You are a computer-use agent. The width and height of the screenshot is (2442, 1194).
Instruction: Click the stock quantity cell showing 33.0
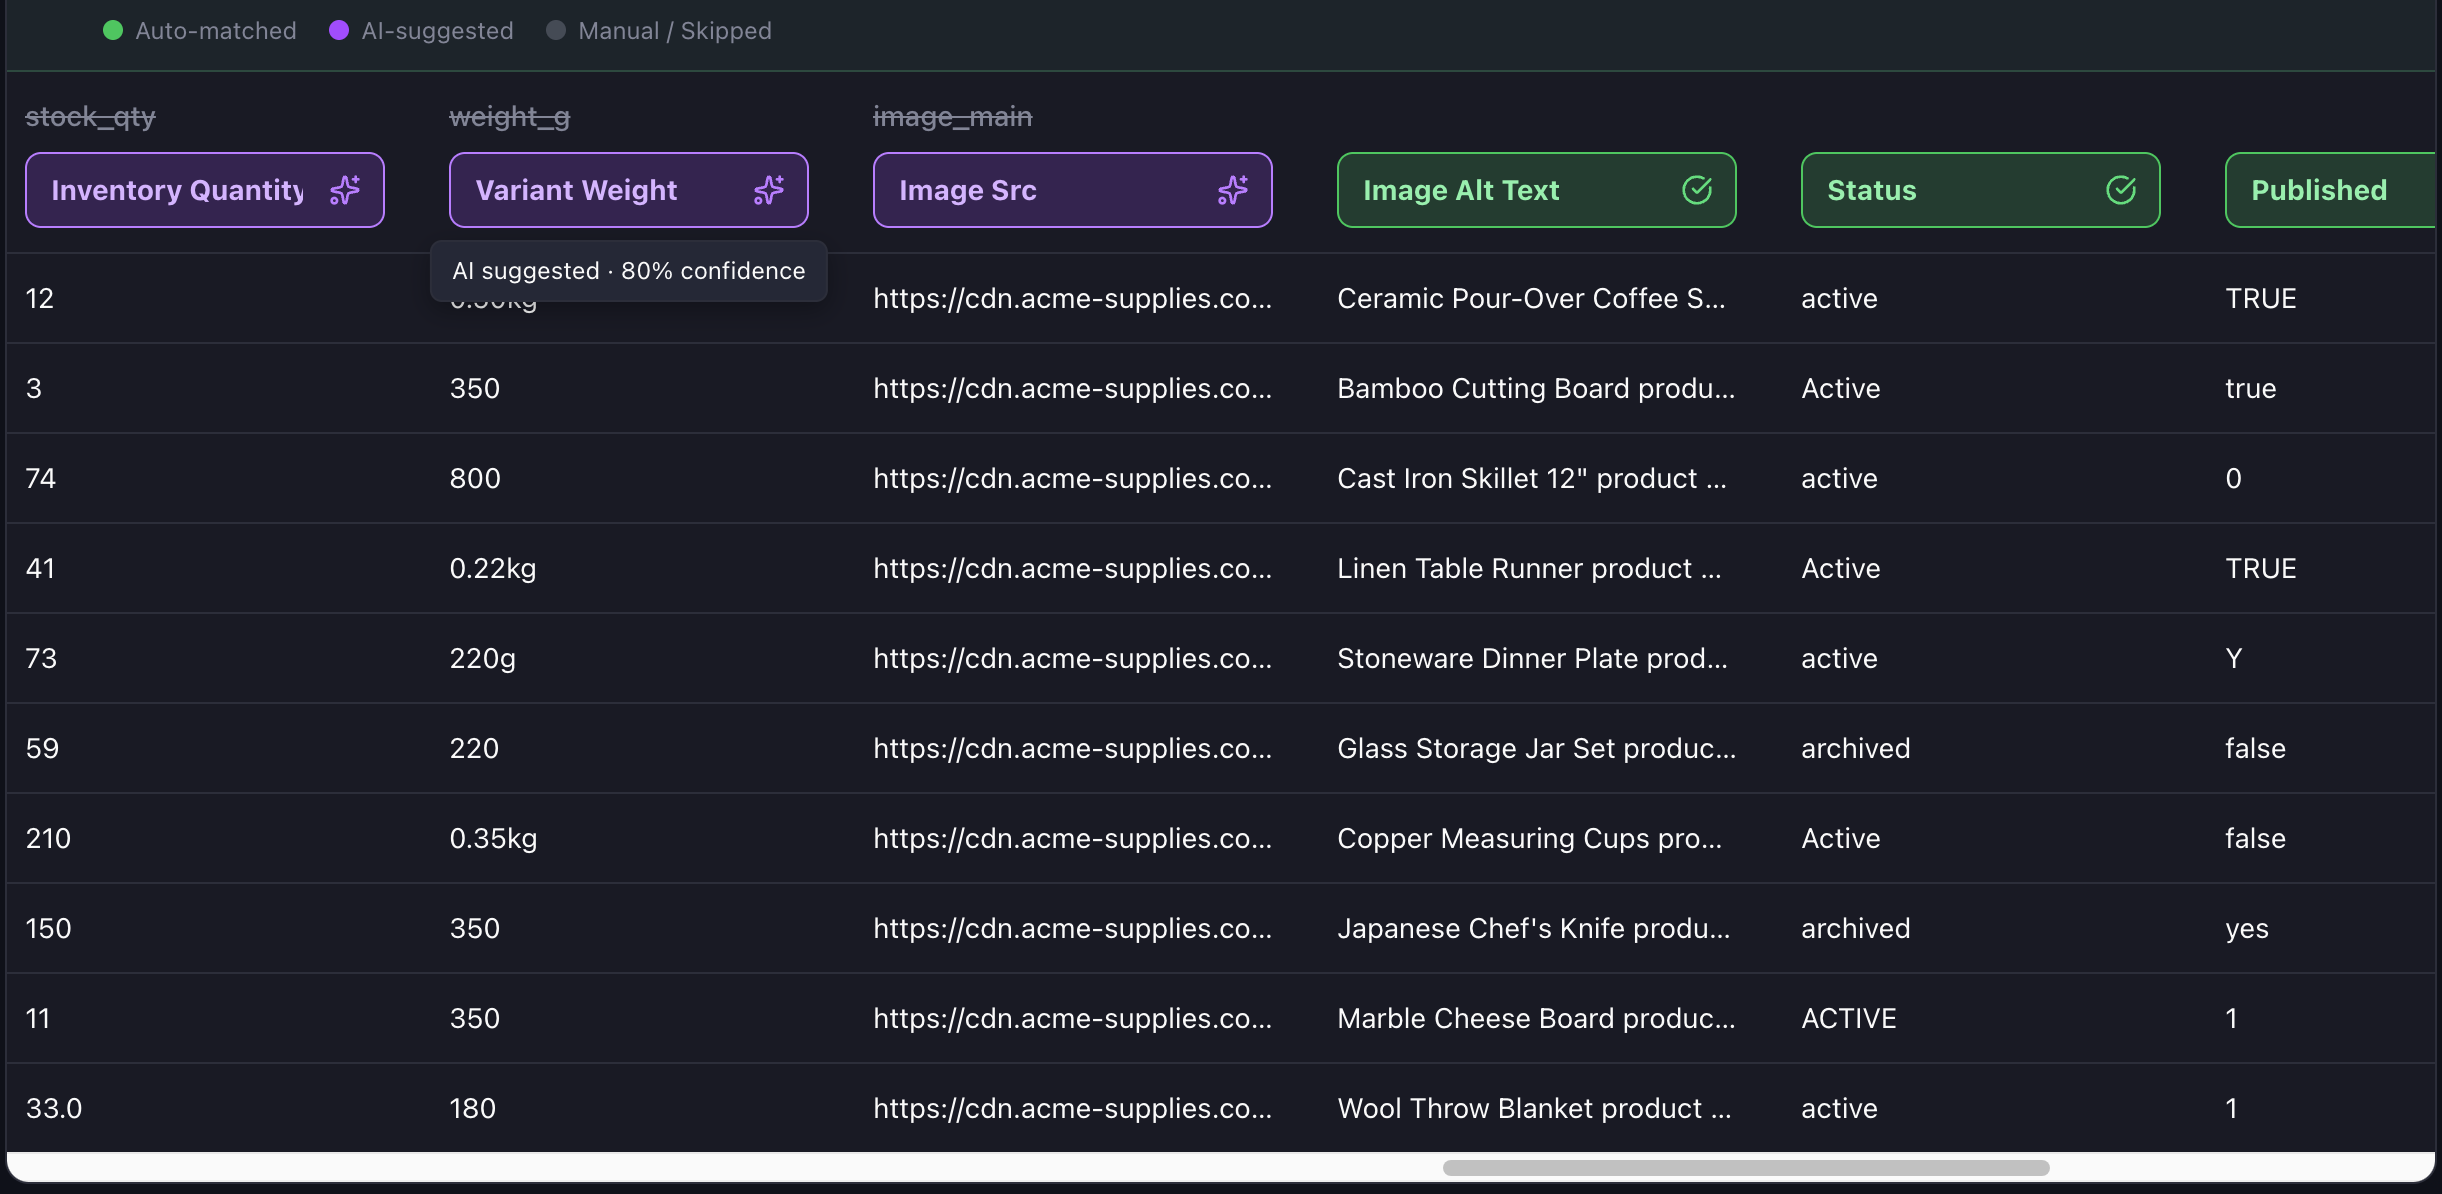click(x=54, y=1108)
